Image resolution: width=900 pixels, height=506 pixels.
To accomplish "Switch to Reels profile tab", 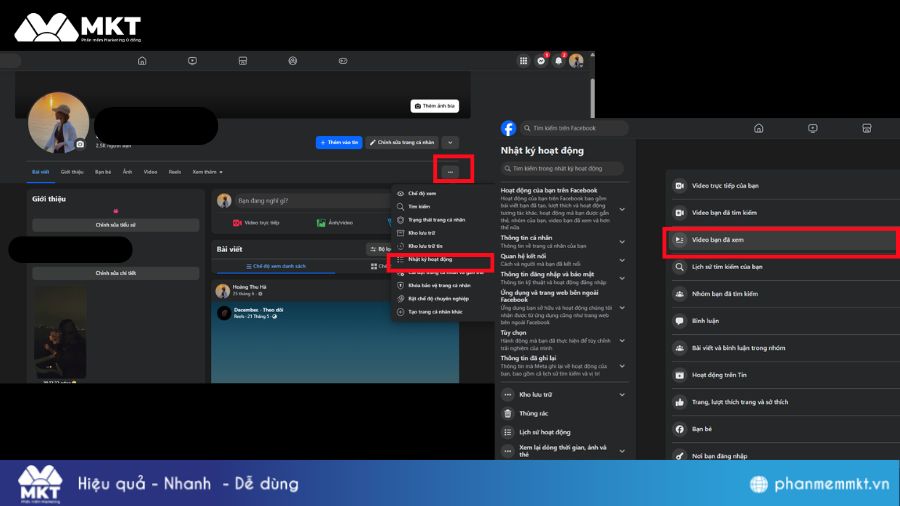I will pyautogui.click(x=175, y=172).
